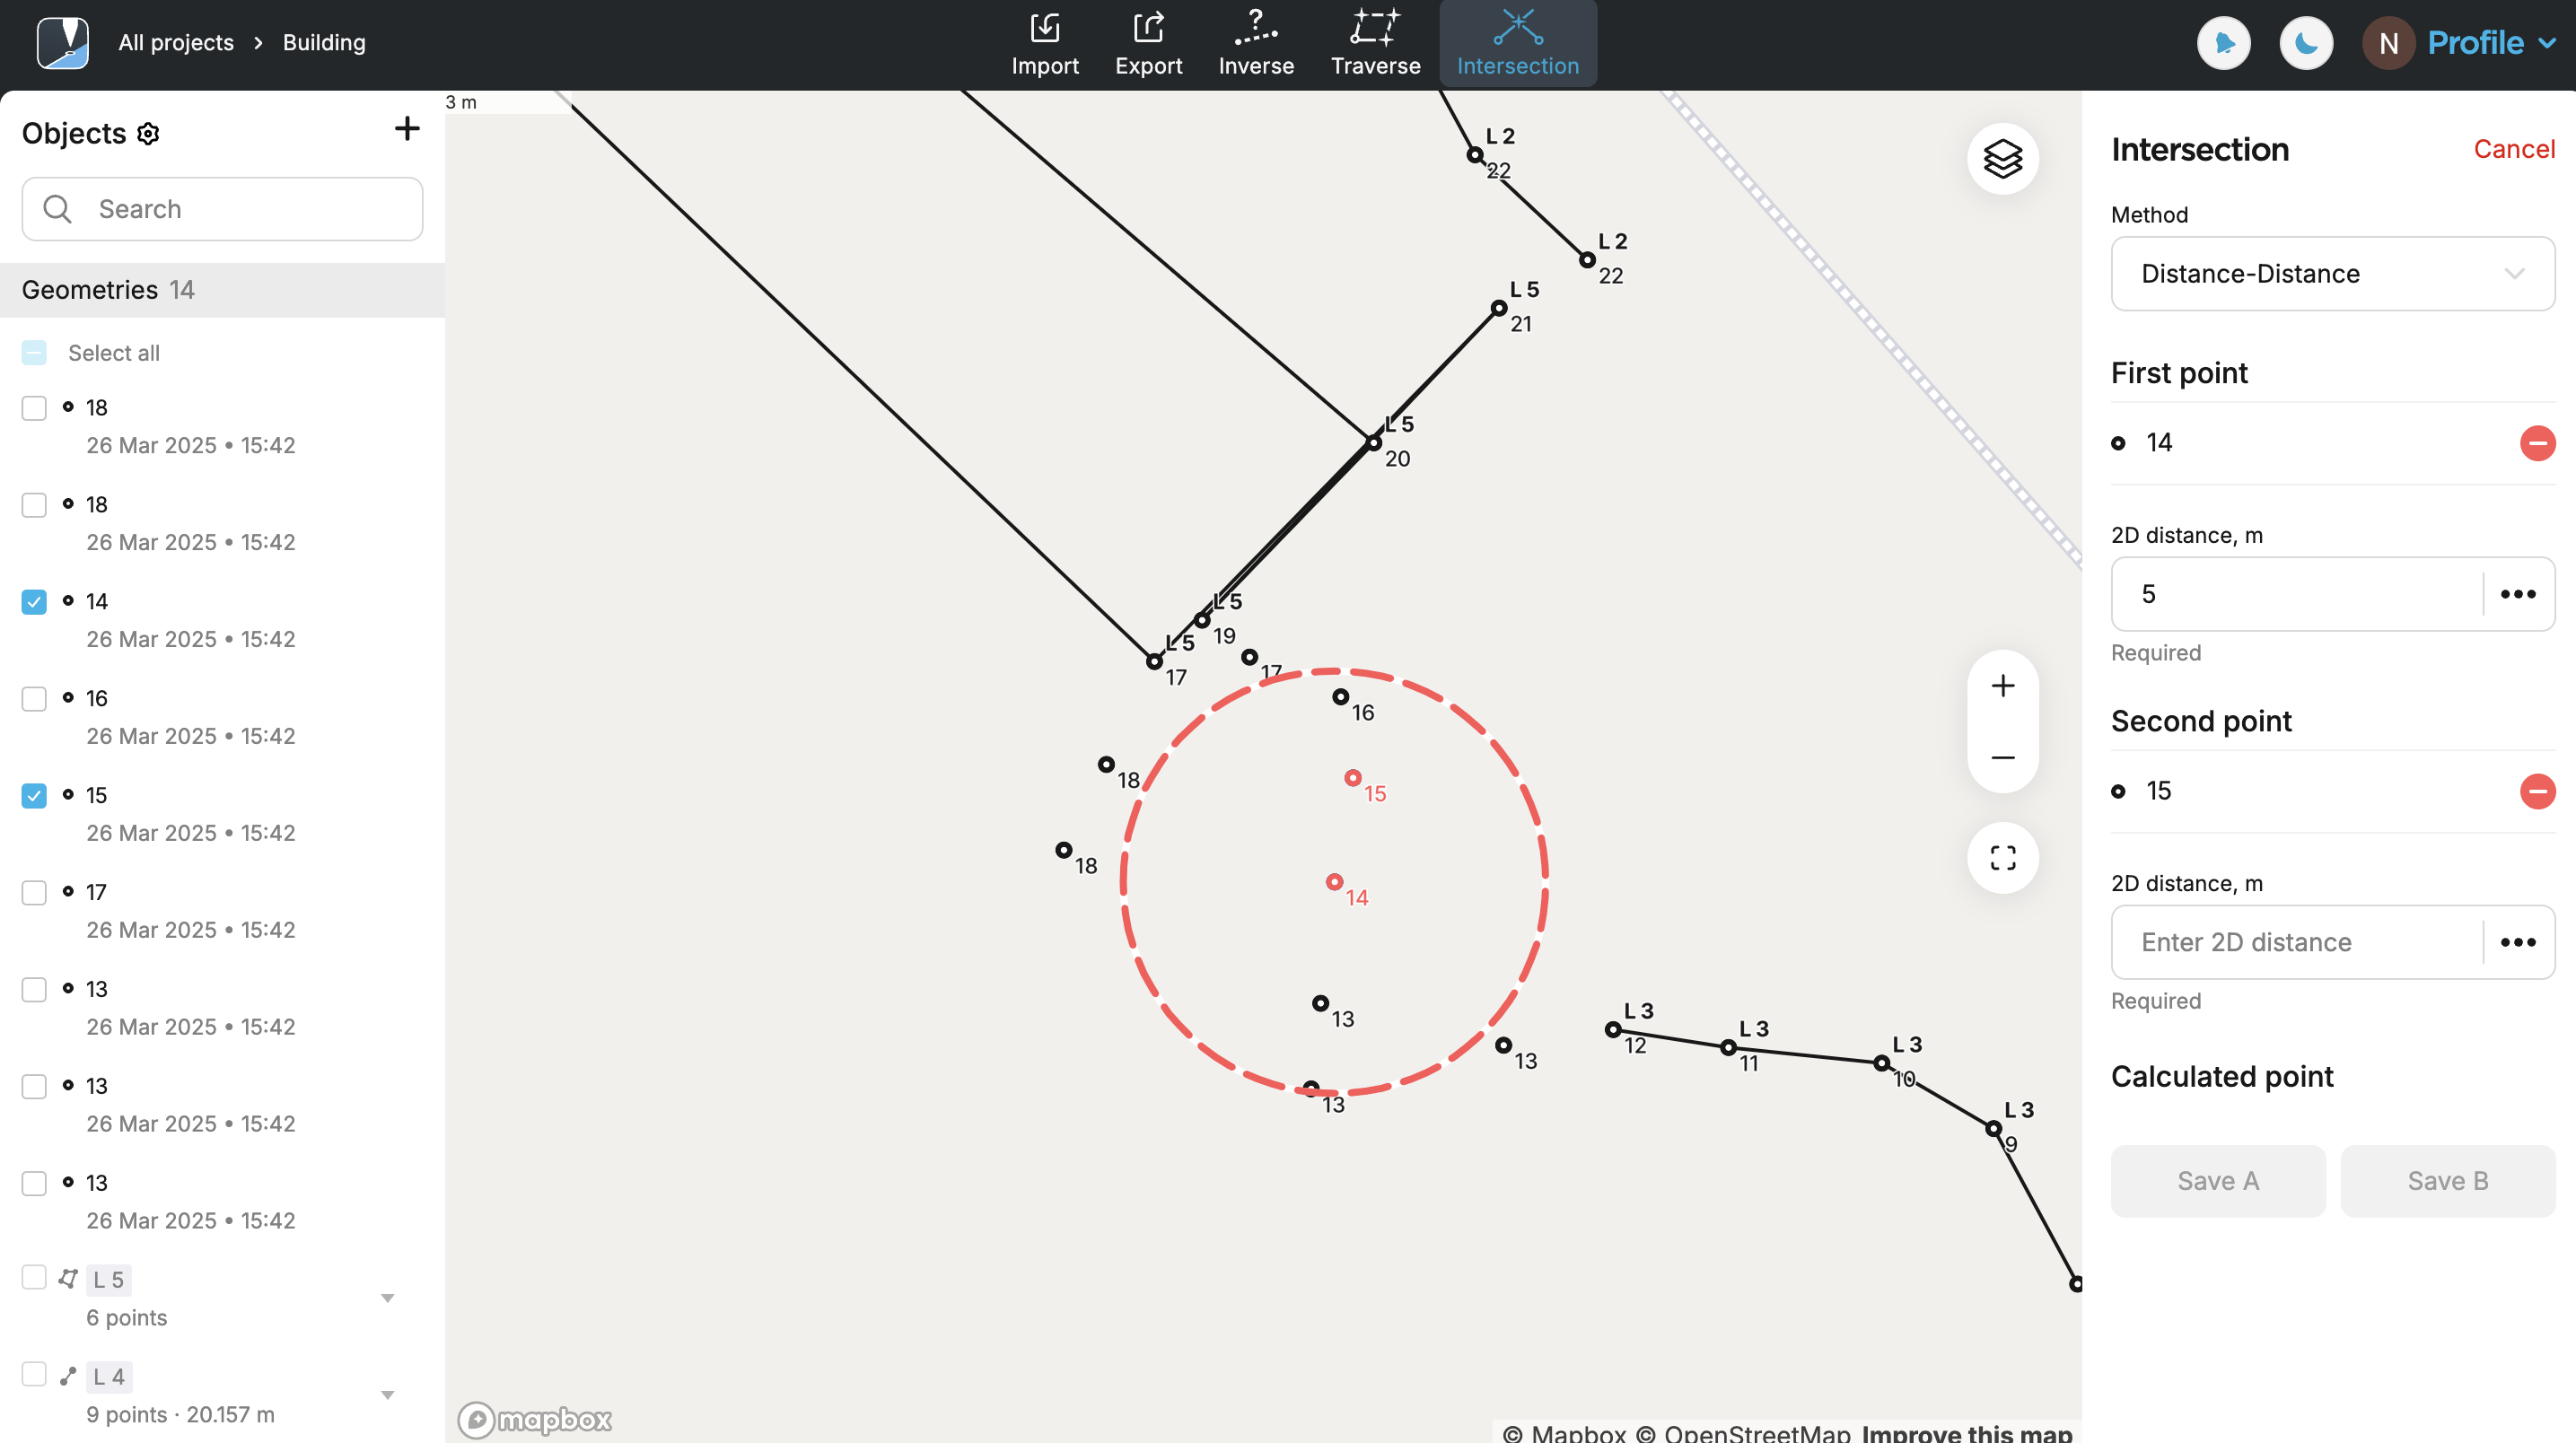The height and width of the screenshot is (1443, 2576).
Task: Go to All projects breadcrumb
Action: 176,43
